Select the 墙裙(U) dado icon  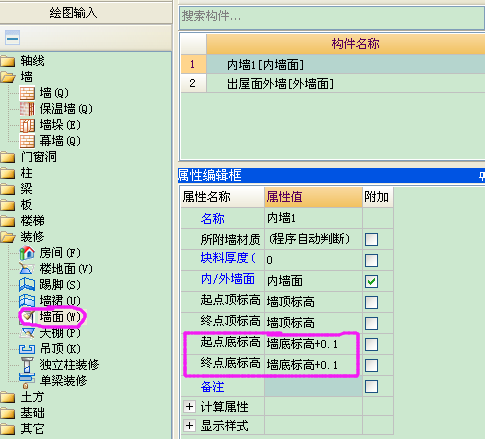click(x=27, y=301)
